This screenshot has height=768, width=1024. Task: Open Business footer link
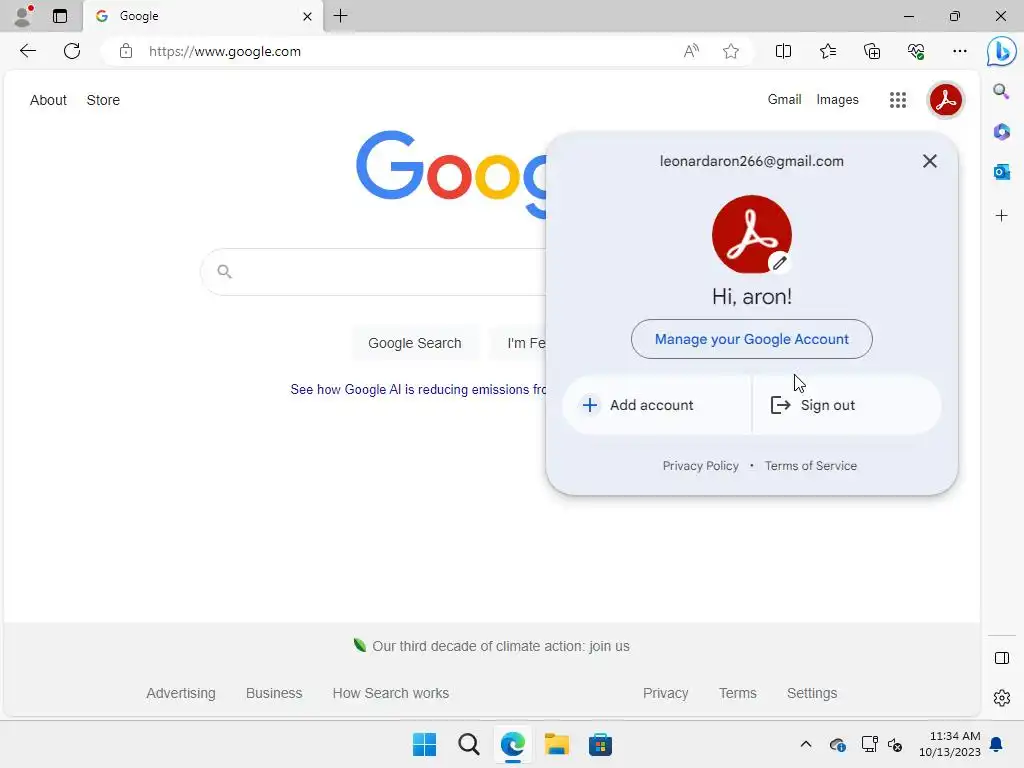tap(274, 693)
